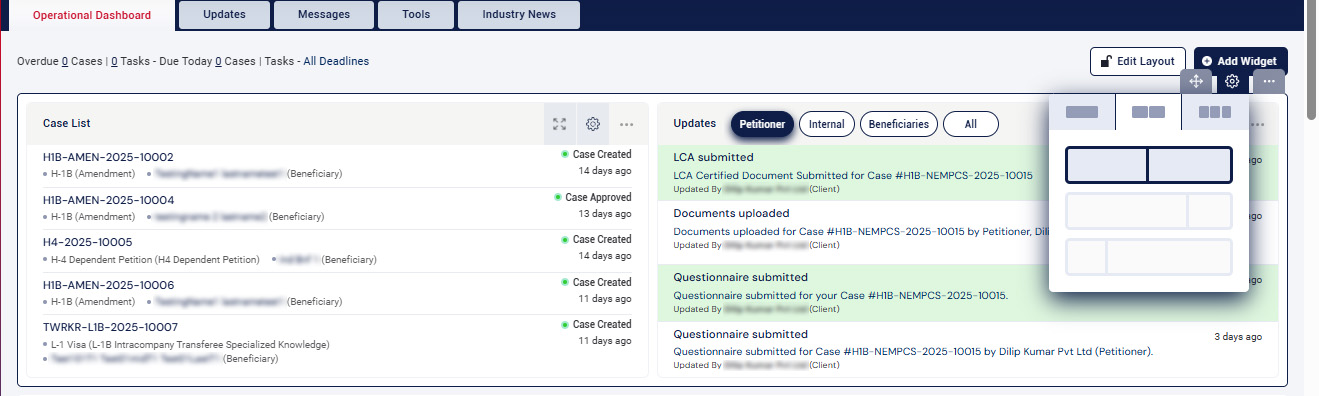Filter updates by Beneficiaries

(899, 125)
